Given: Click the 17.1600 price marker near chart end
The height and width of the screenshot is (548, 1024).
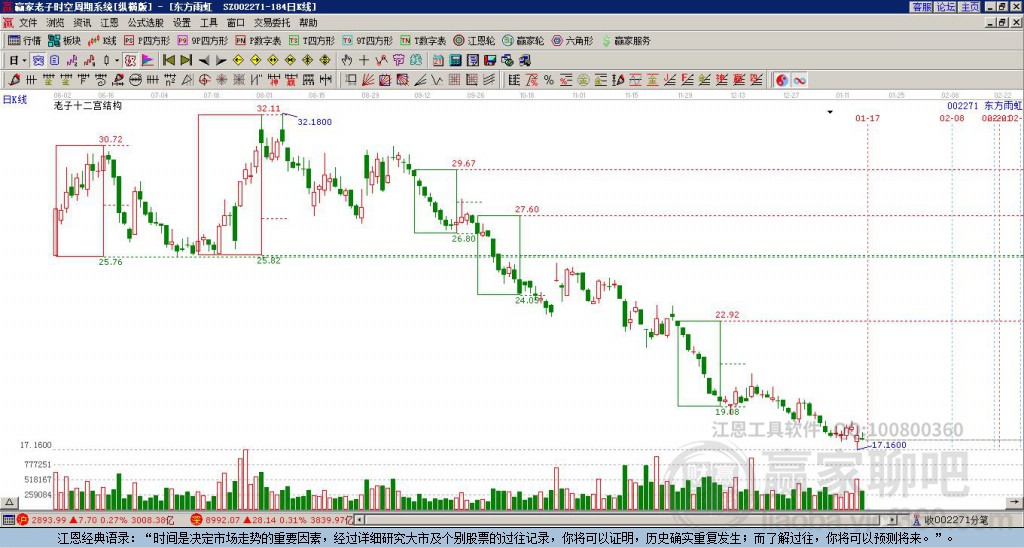Looking at the screenshot, I should pyautogui.click(x=889, y=445).
